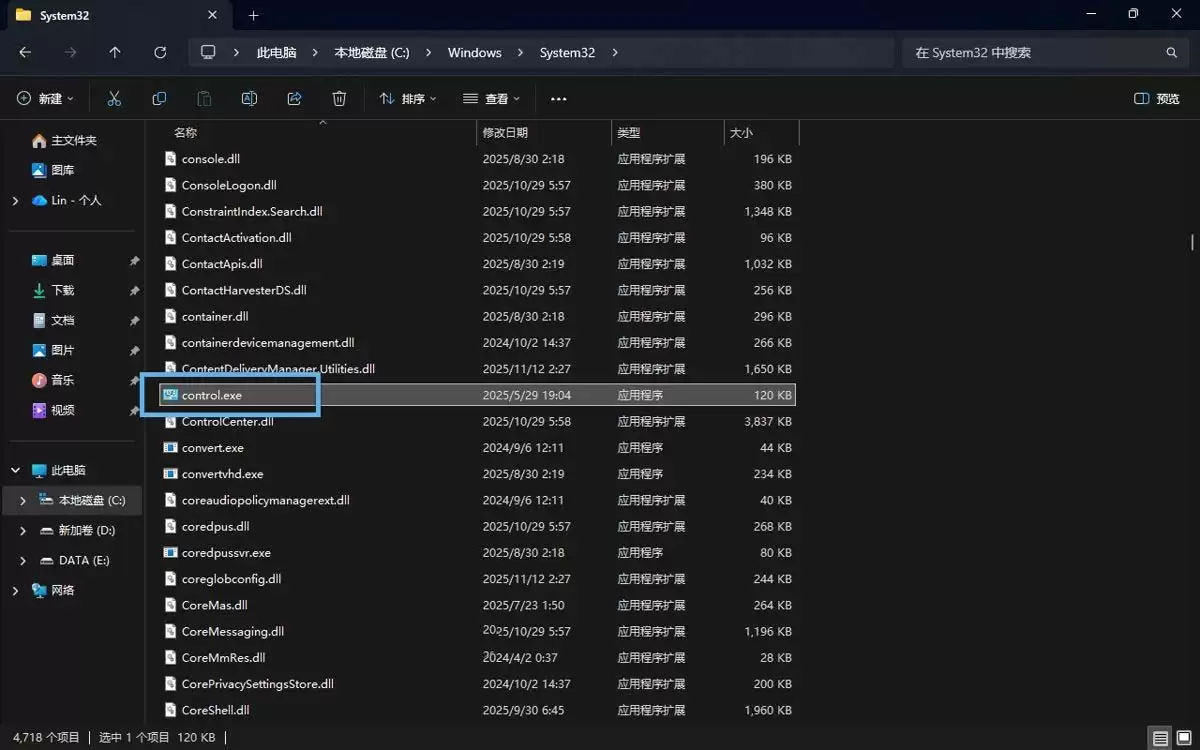Click the Delete (trash) toolbar icon
Image resolution: width=1200 pixels, height=750 pixels.
click(339, 98)
